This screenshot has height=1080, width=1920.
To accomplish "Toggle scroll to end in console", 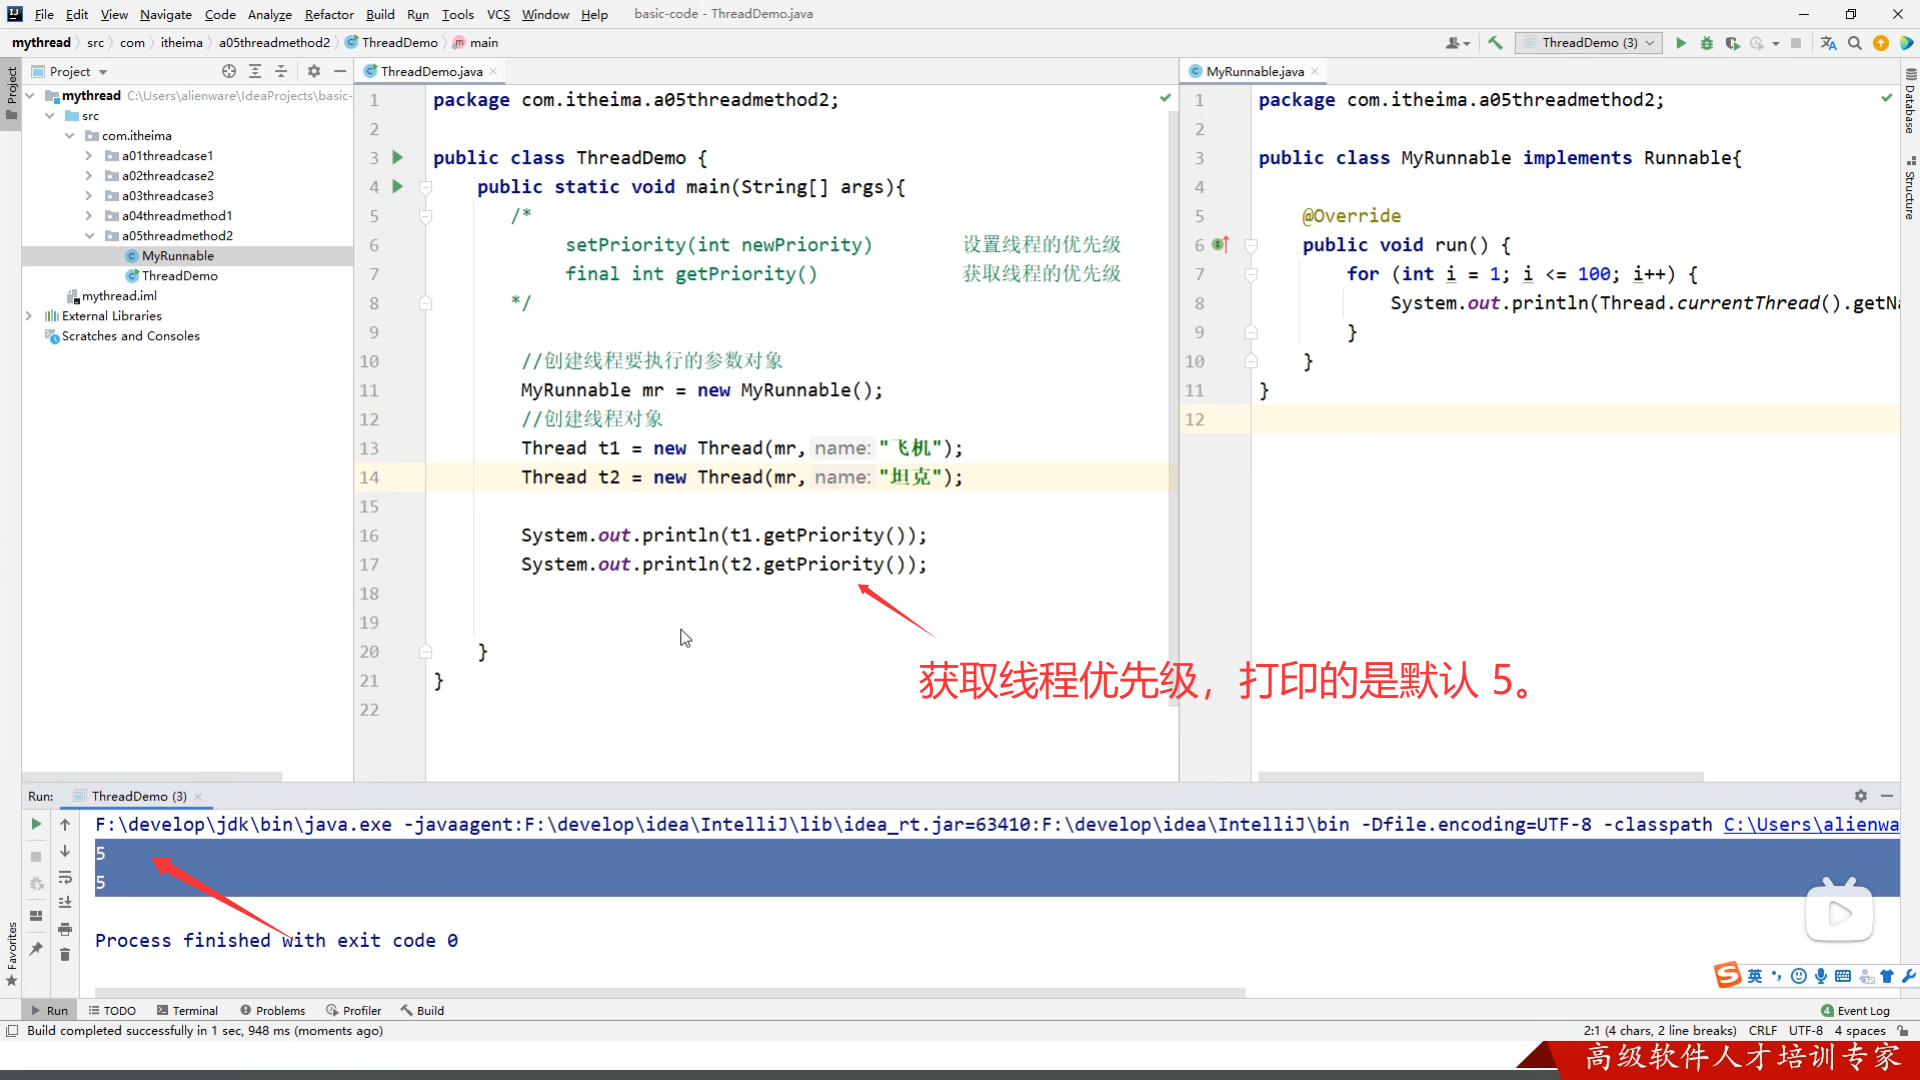I will pos(65,902).
